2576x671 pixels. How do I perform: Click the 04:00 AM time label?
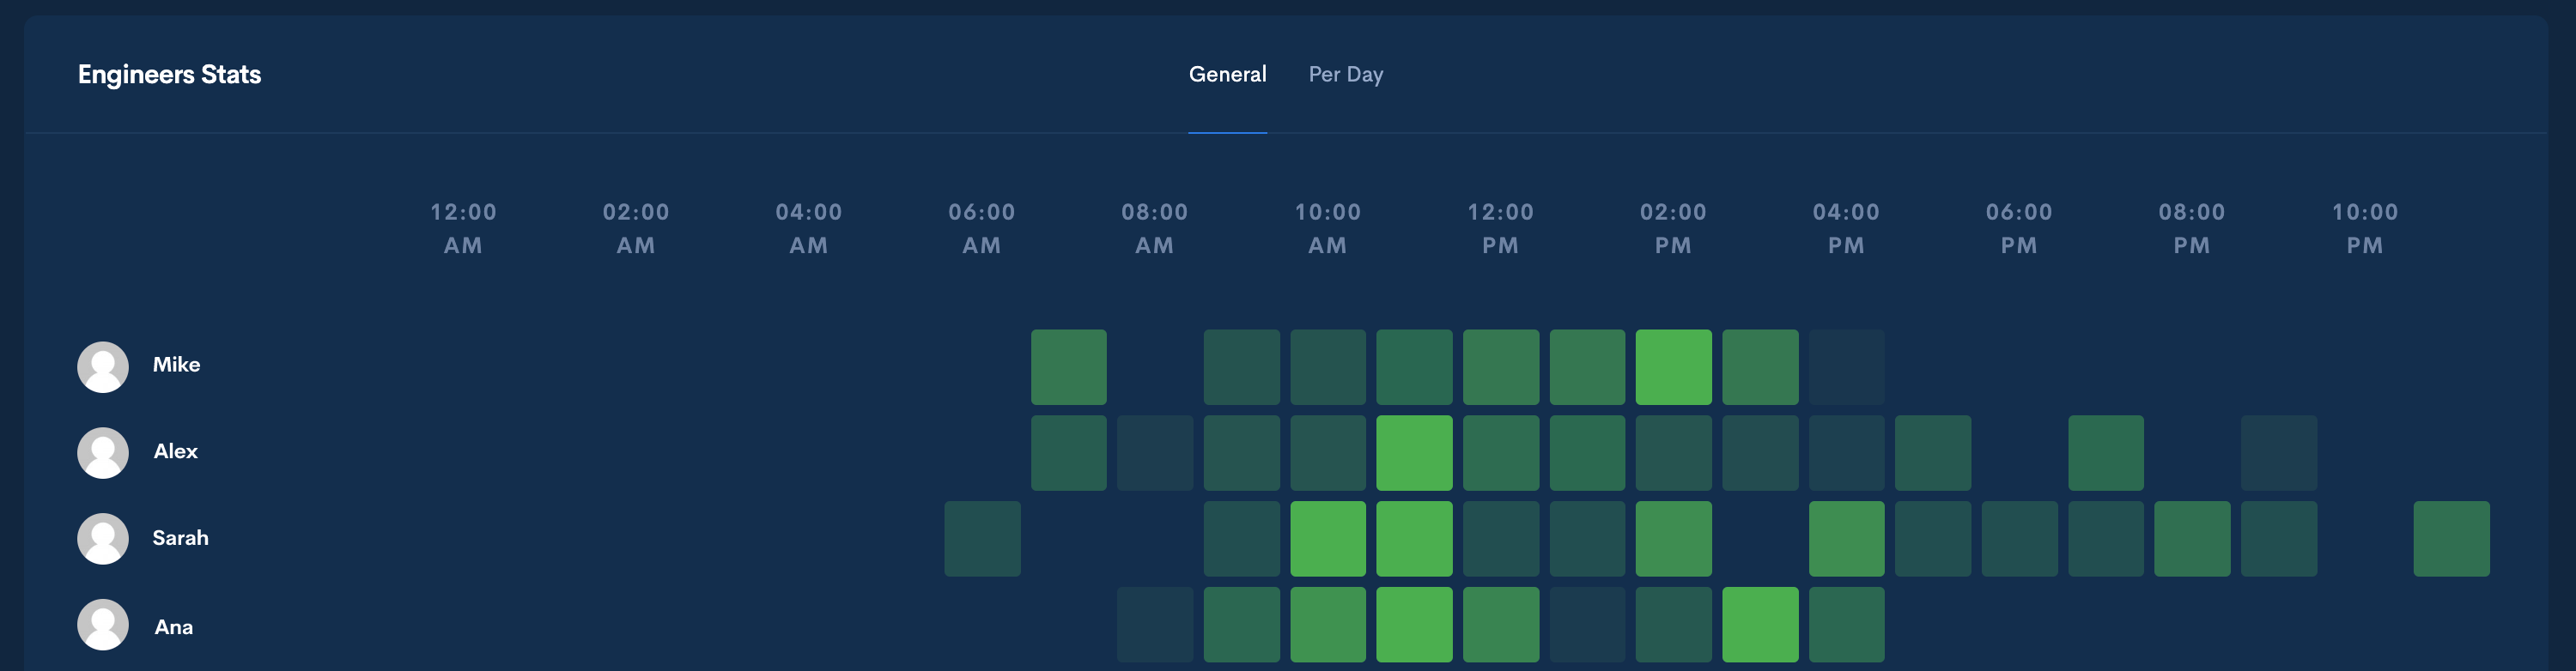[809, 228]
